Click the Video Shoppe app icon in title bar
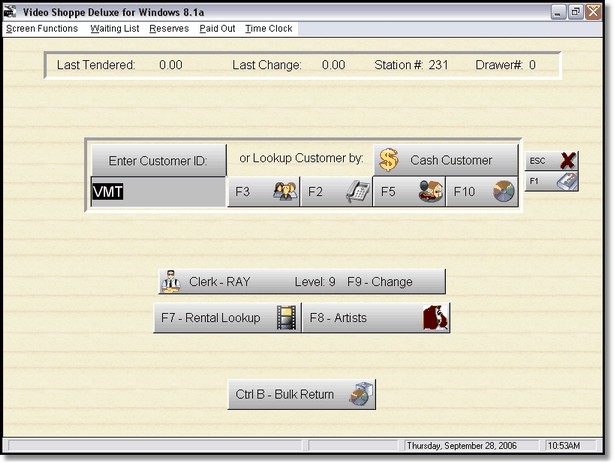 [x=10, y=12]
